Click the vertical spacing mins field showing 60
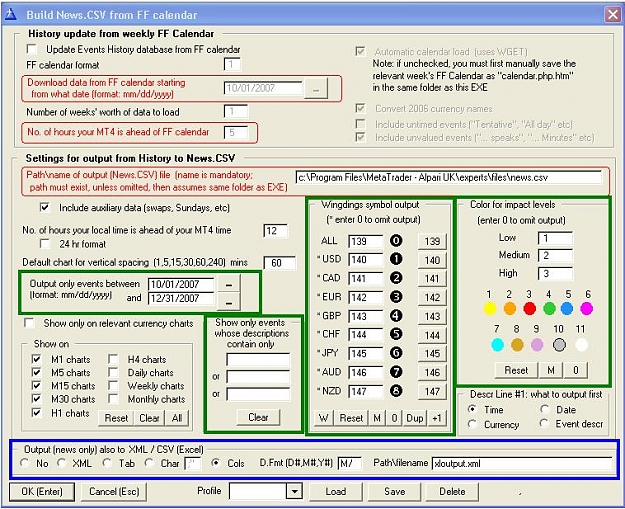Image resolution: width=625 pixels, height=509 pixels. tap(280, 263)
